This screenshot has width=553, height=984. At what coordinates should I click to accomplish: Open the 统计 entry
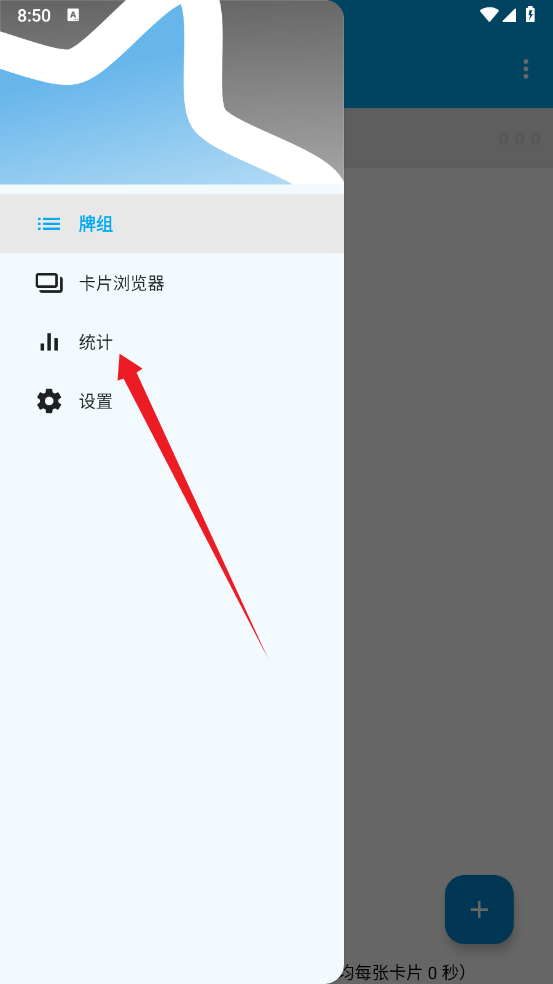[x=96, y=343]
